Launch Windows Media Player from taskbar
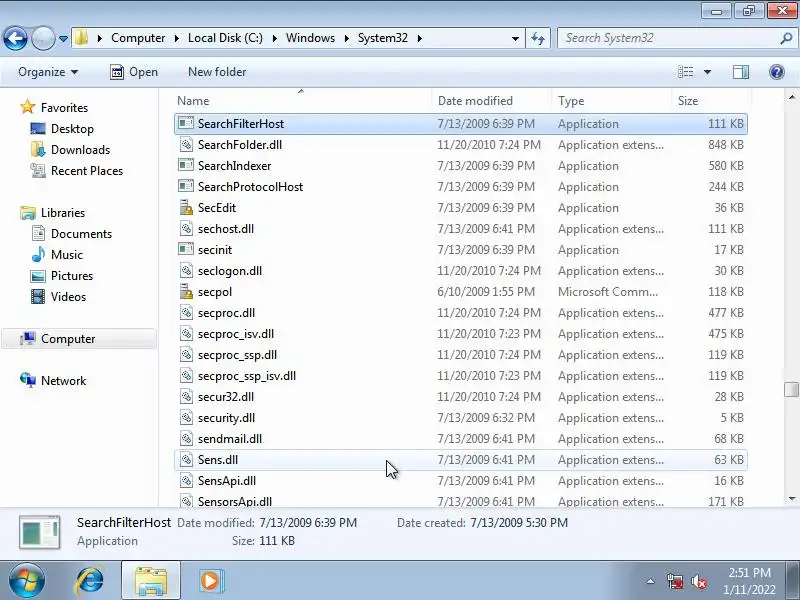The width and height of the screenshot is (800, 600). click(x=210, y=581)
